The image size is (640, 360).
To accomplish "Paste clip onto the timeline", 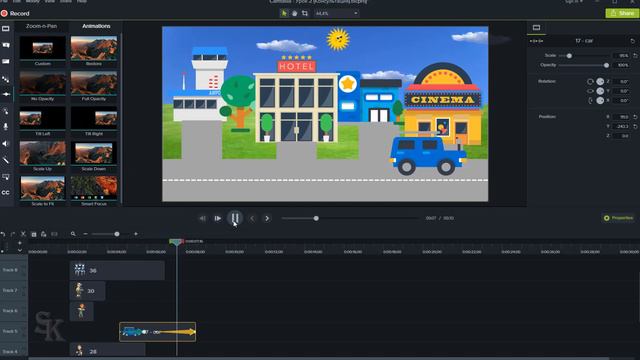I will coord(44,234).
